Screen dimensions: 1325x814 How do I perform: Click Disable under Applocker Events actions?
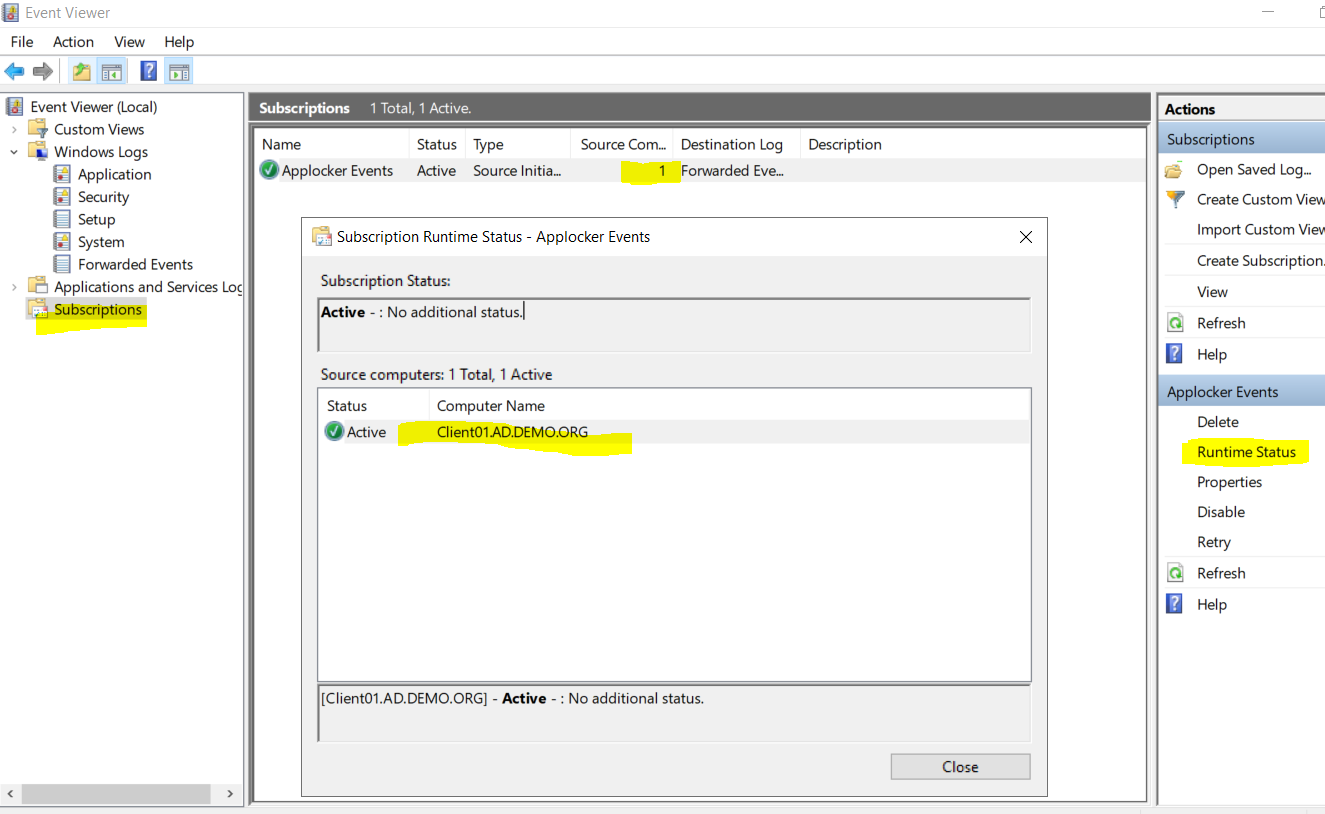tap(1221, 512)
